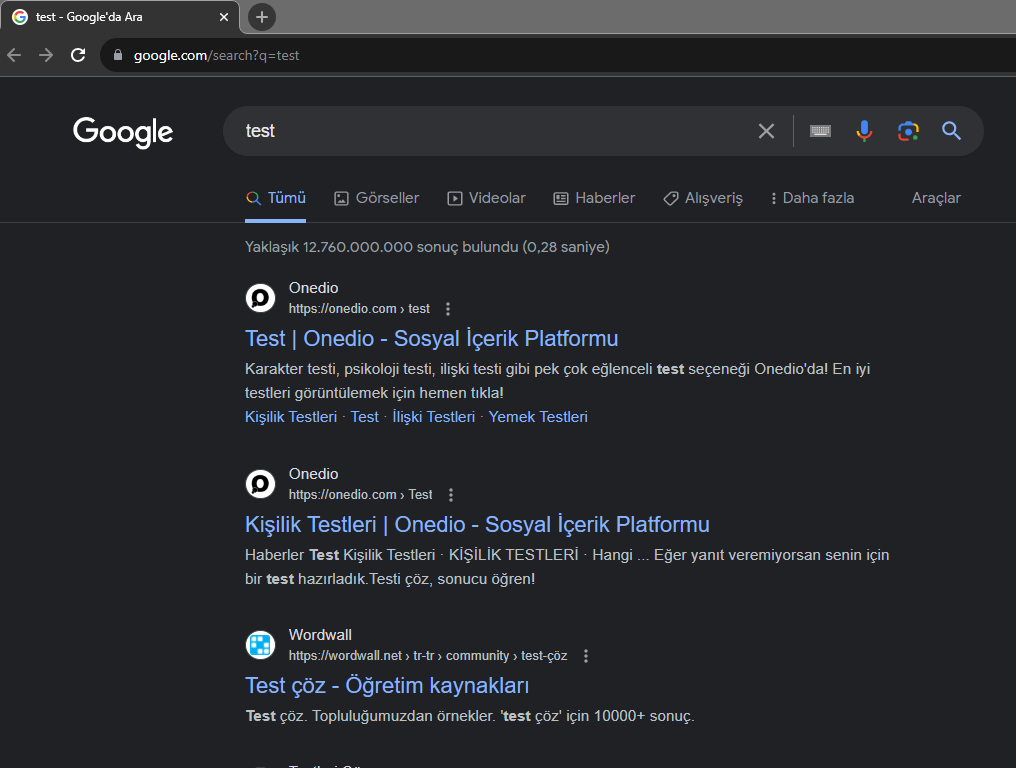The width and height of the screenshot is (1016, 768).
Task: Click the magnifier search button
Action: click(951, 131)
